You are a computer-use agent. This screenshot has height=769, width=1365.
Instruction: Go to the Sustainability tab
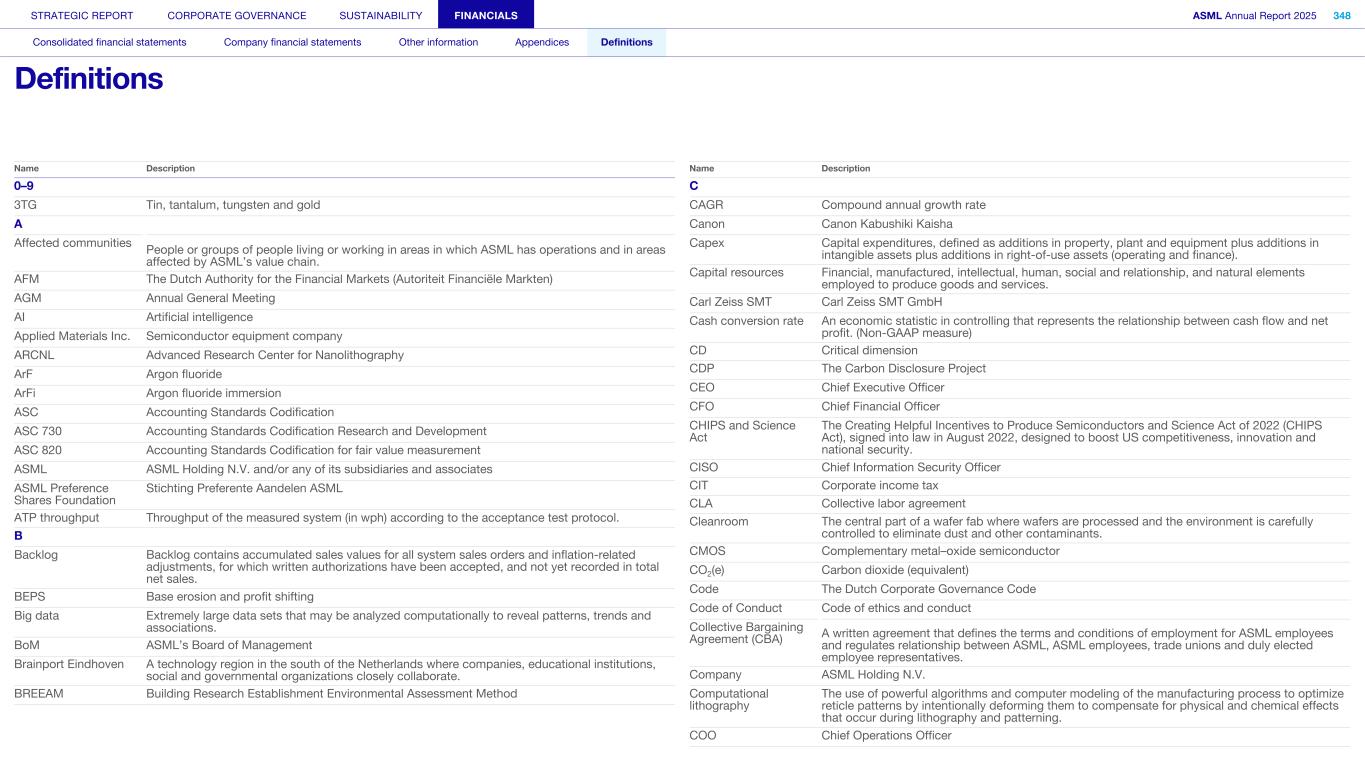(x=380, y=15)
